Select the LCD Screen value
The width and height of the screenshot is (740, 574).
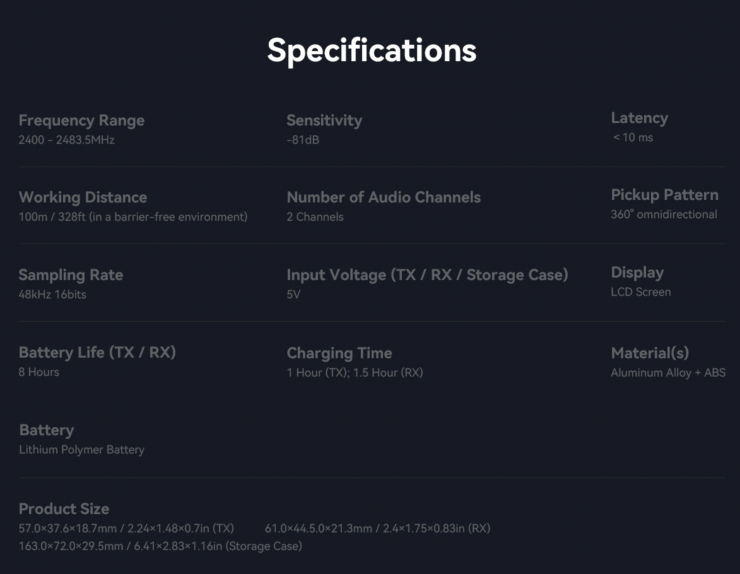click(641, 292)
